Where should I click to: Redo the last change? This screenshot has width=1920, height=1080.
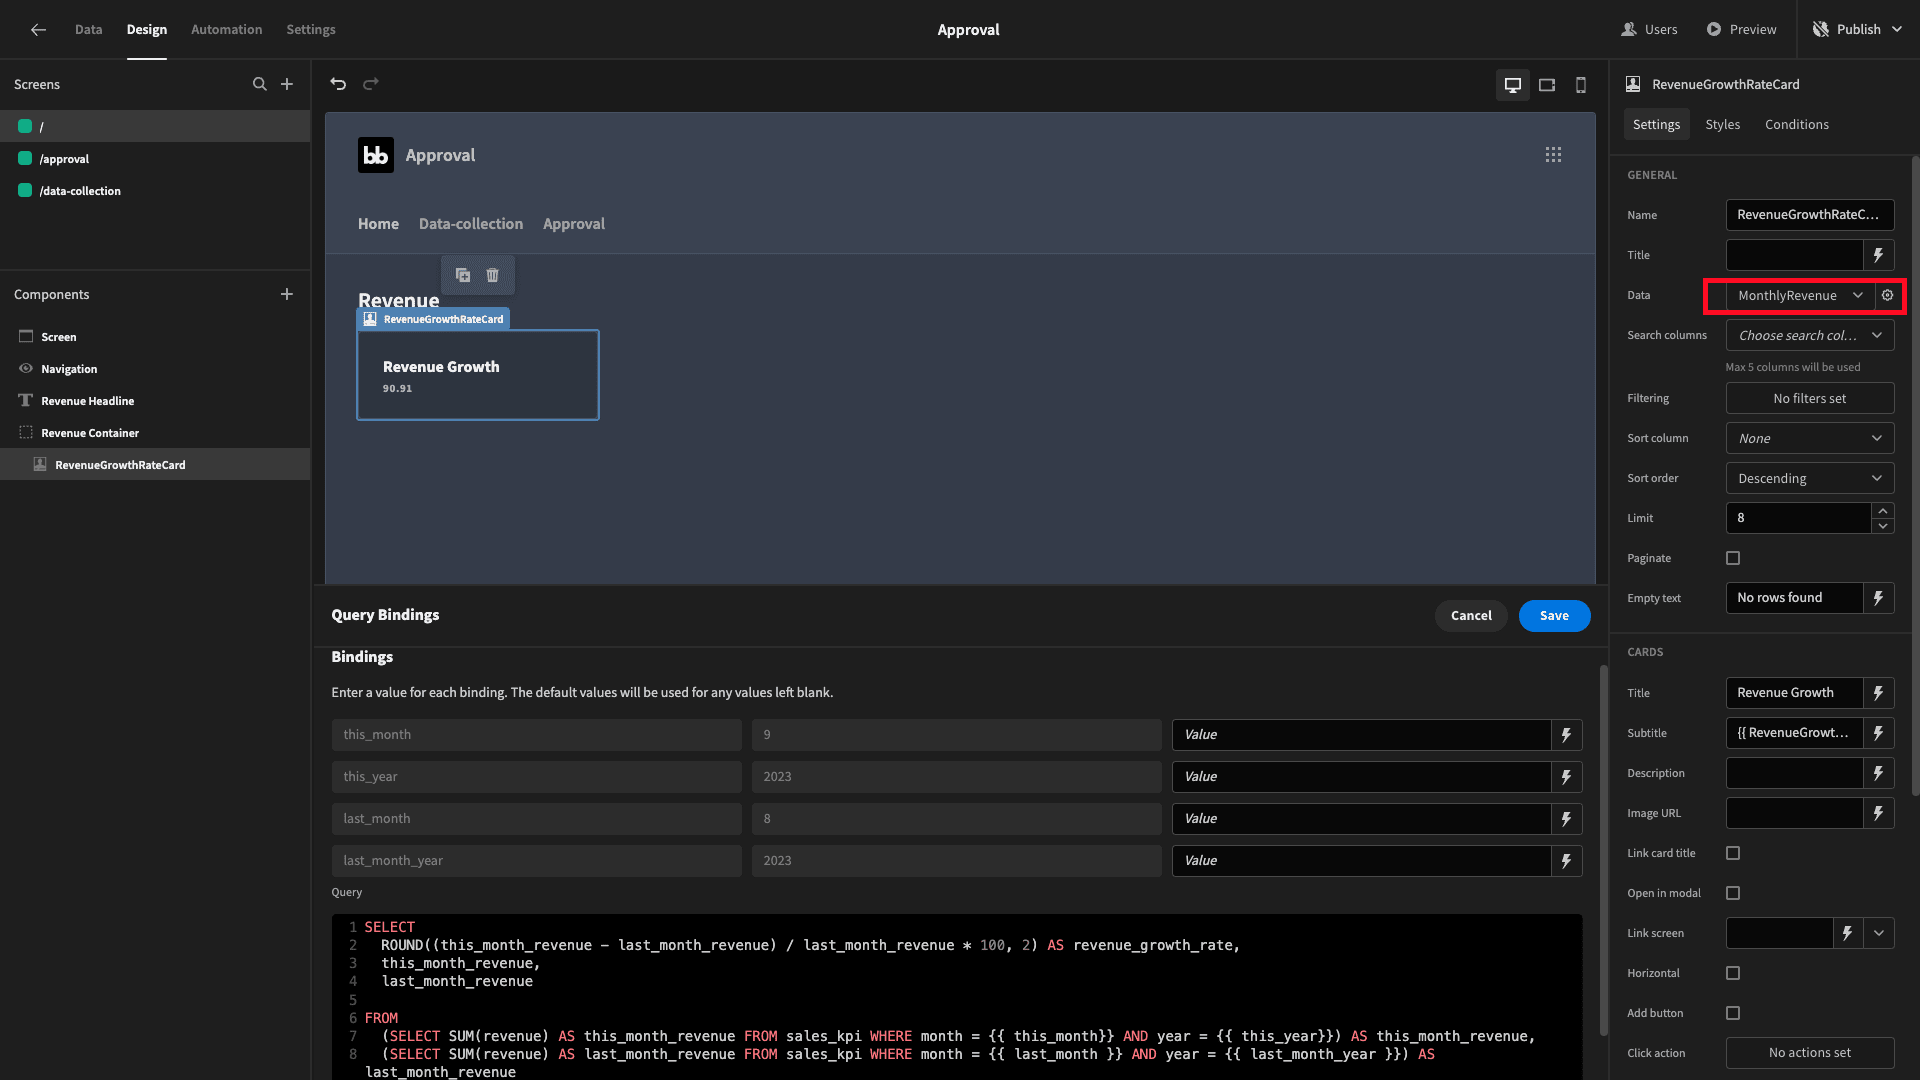371,84
